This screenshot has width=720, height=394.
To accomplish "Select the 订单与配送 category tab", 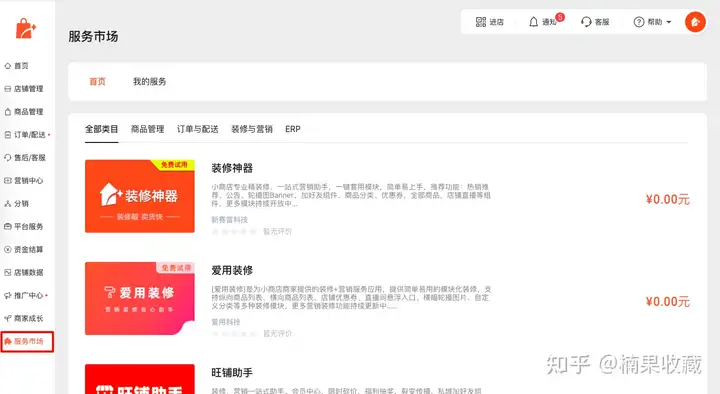I will tap(197, 129).
